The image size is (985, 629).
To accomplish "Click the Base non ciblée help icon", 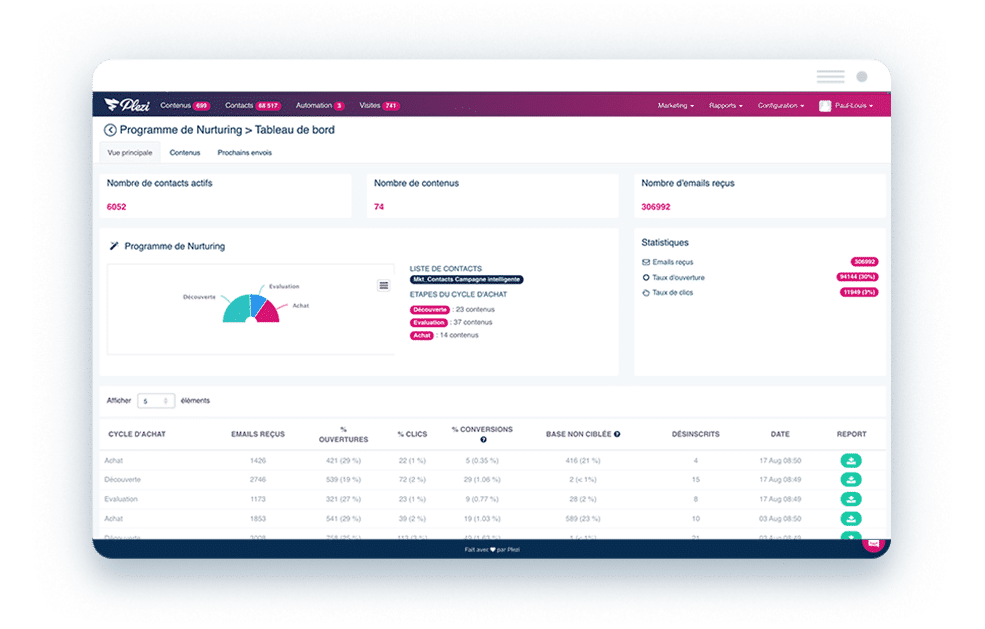I will pos(617,434).
